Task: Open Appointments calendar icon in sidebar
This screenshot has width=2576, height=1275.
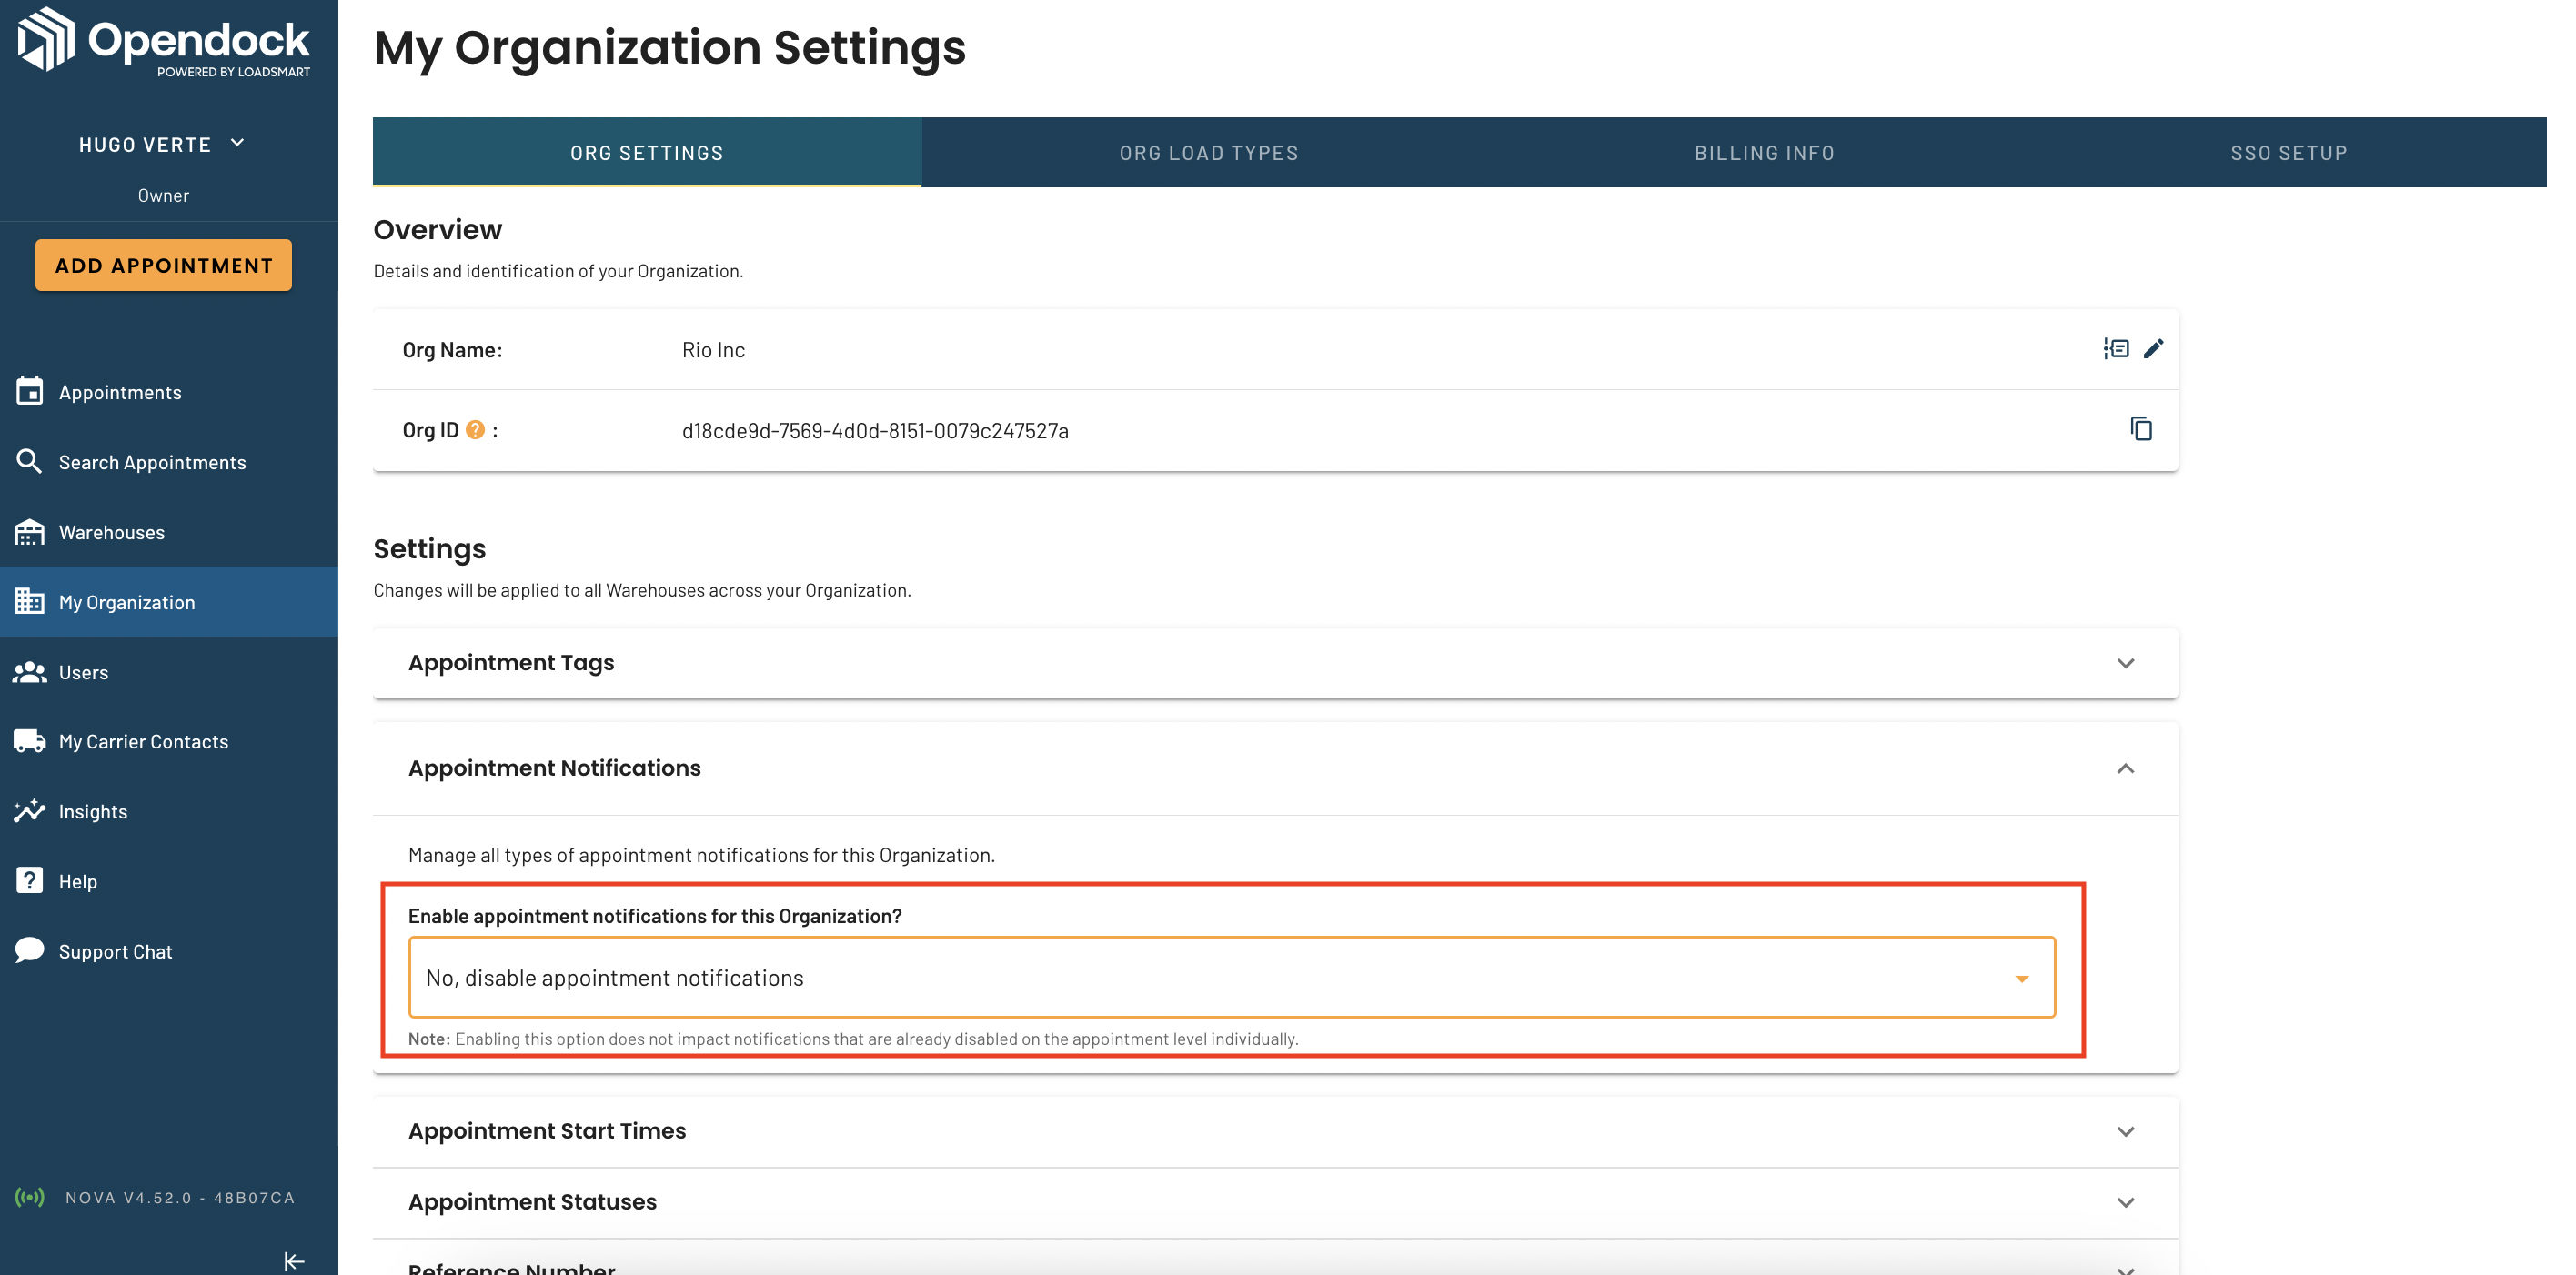Action: click(30, 391)
